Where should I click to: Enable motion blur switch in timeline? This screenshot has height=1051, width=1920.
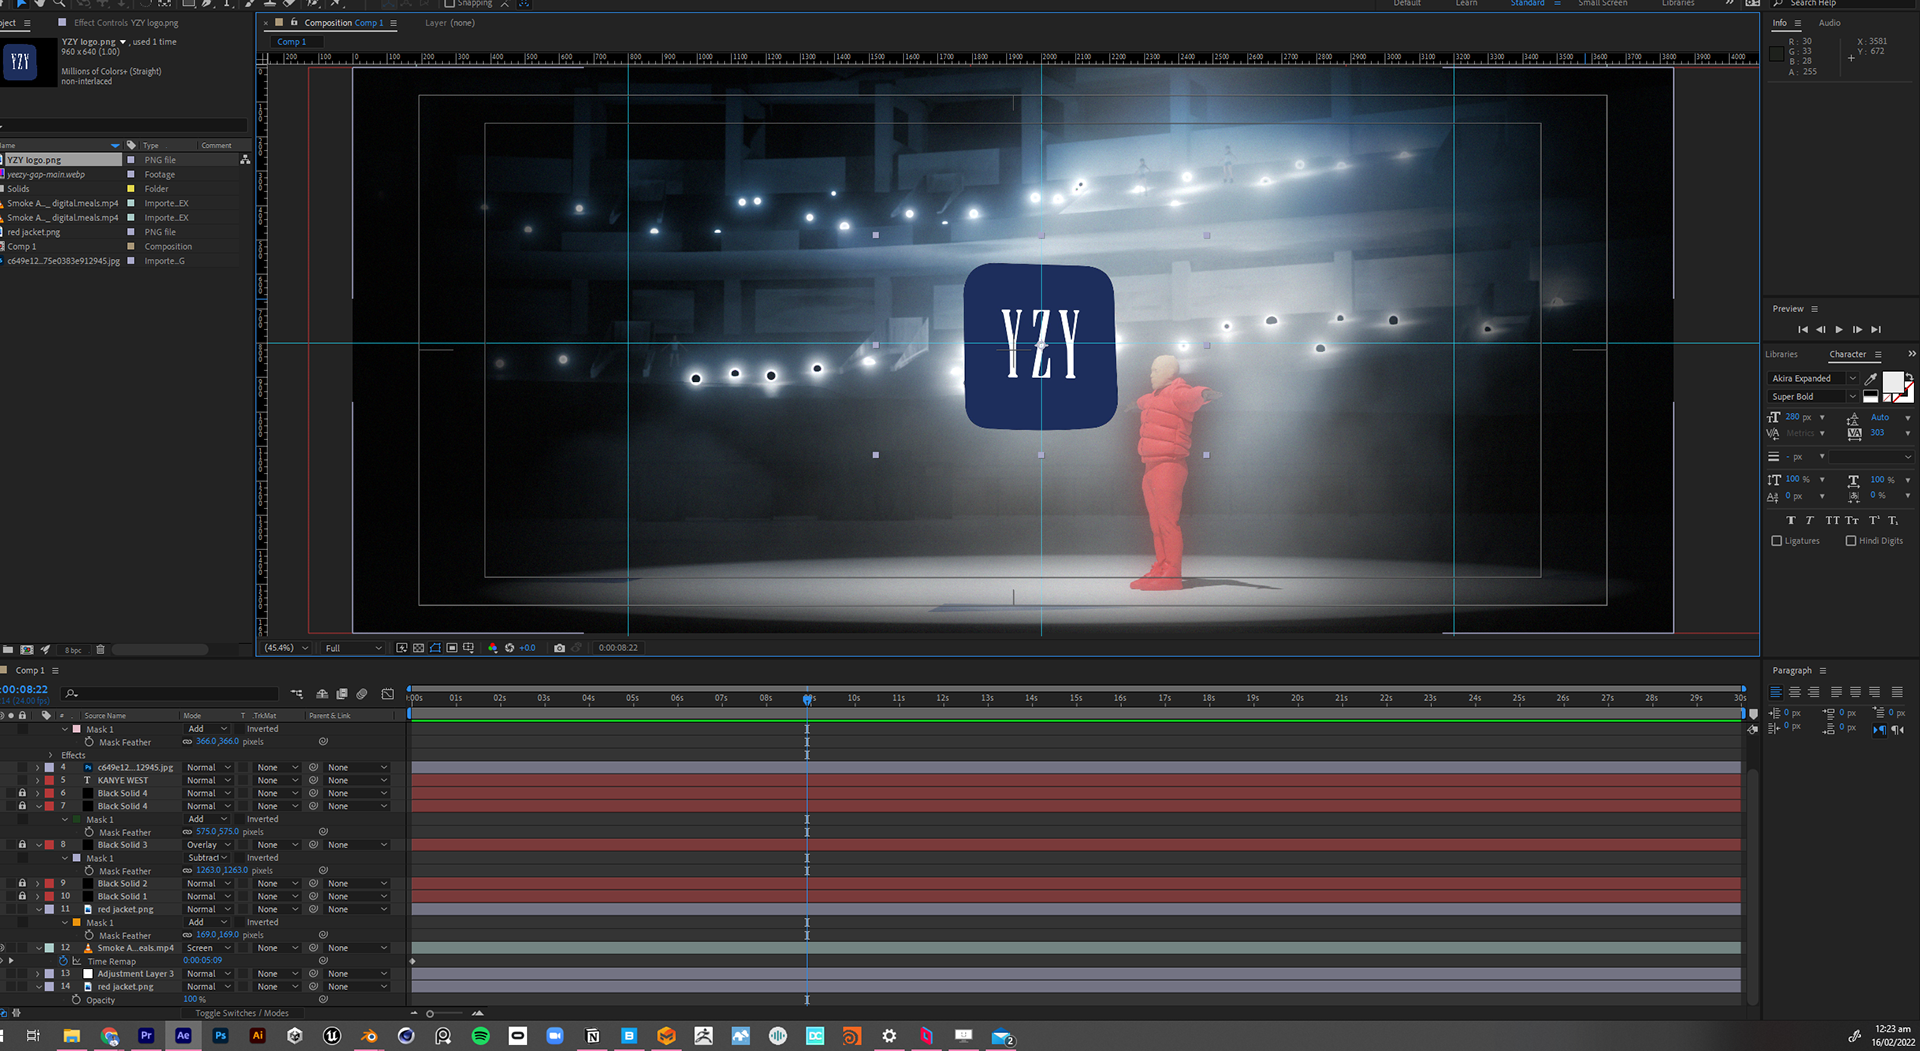coord(362,694)
